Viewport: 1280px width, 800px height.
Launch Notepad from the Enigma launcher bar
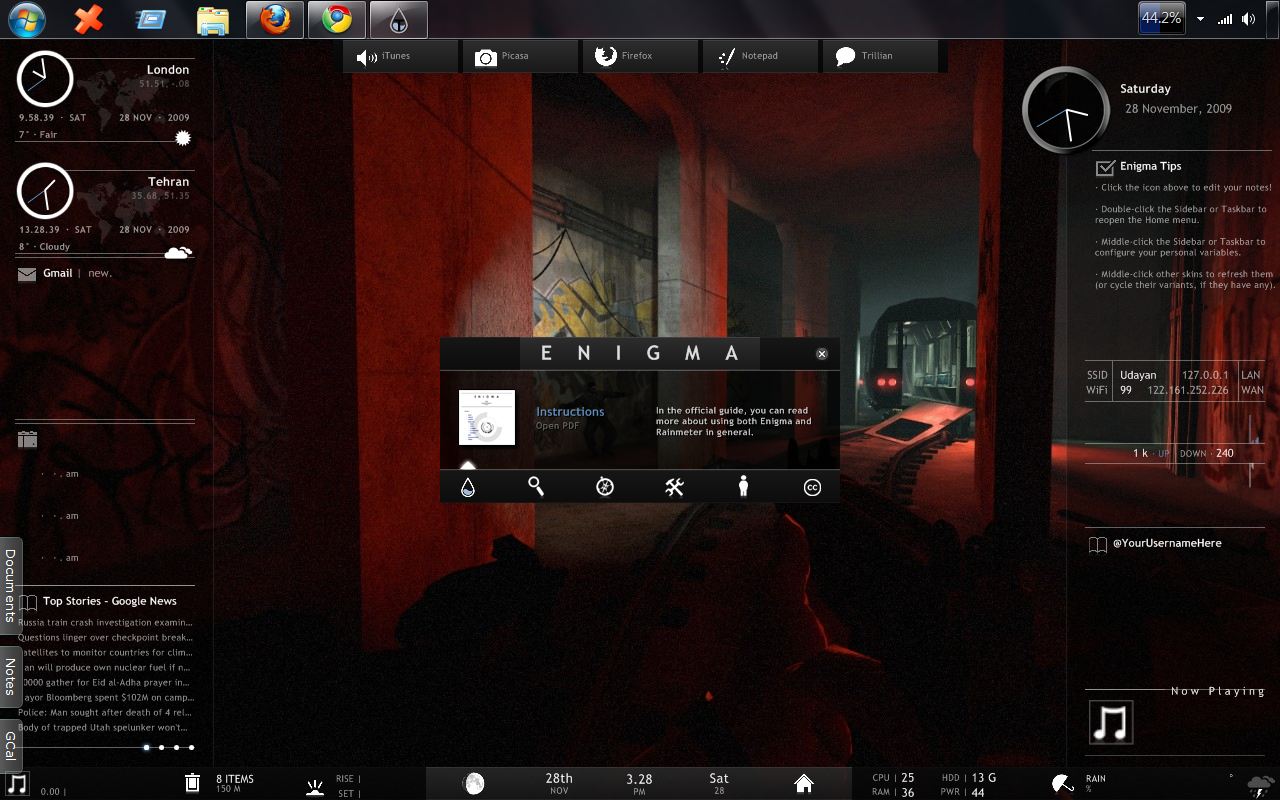pyautogui.click(x=760, y=57)
